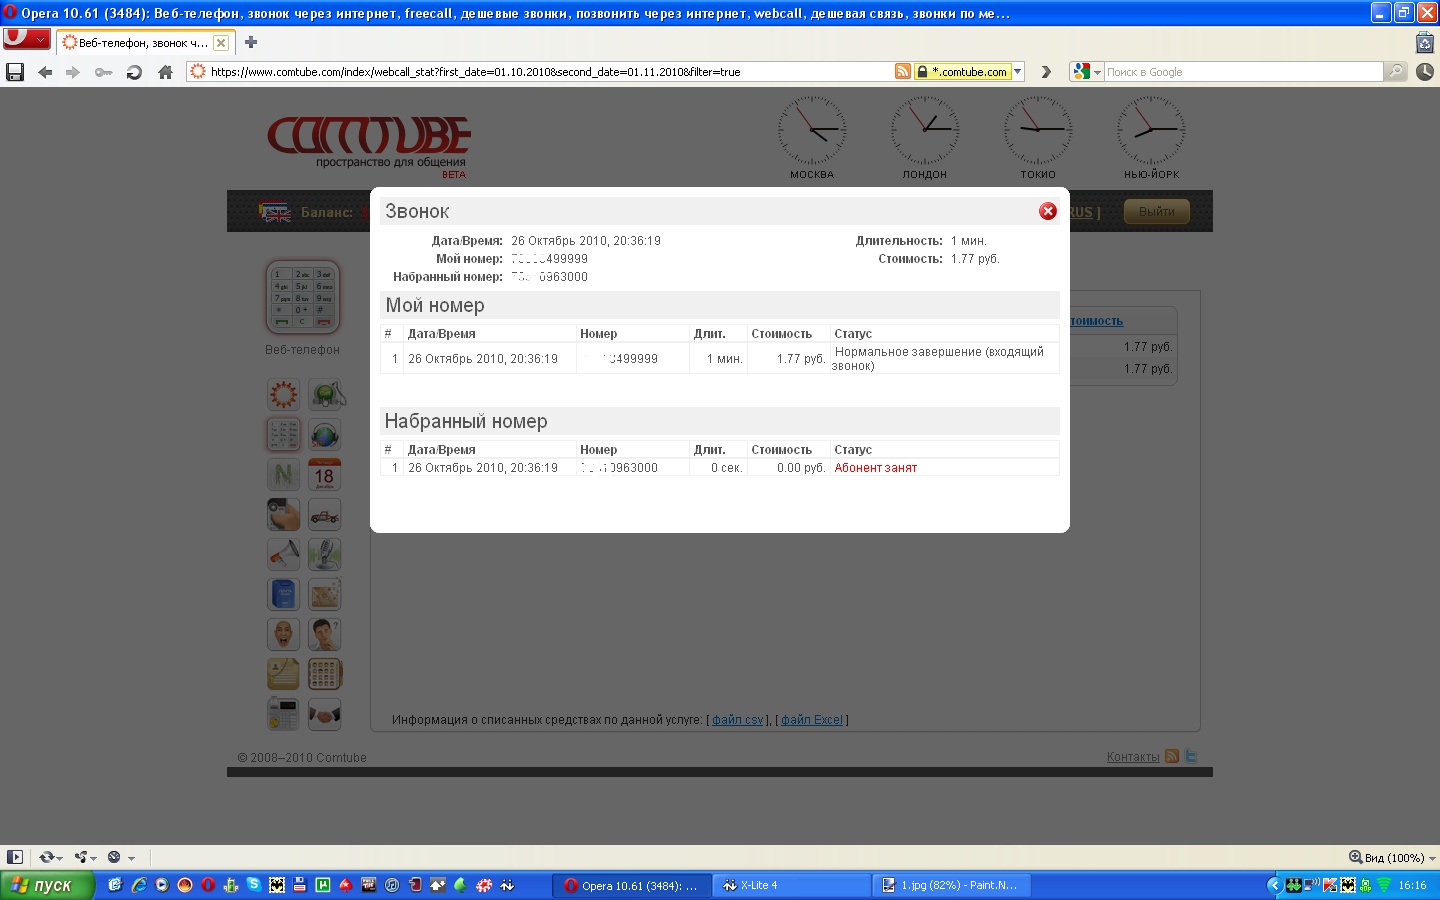Download the файл csv link
This screenshot has height=900, width=1440.
point(738,720)
